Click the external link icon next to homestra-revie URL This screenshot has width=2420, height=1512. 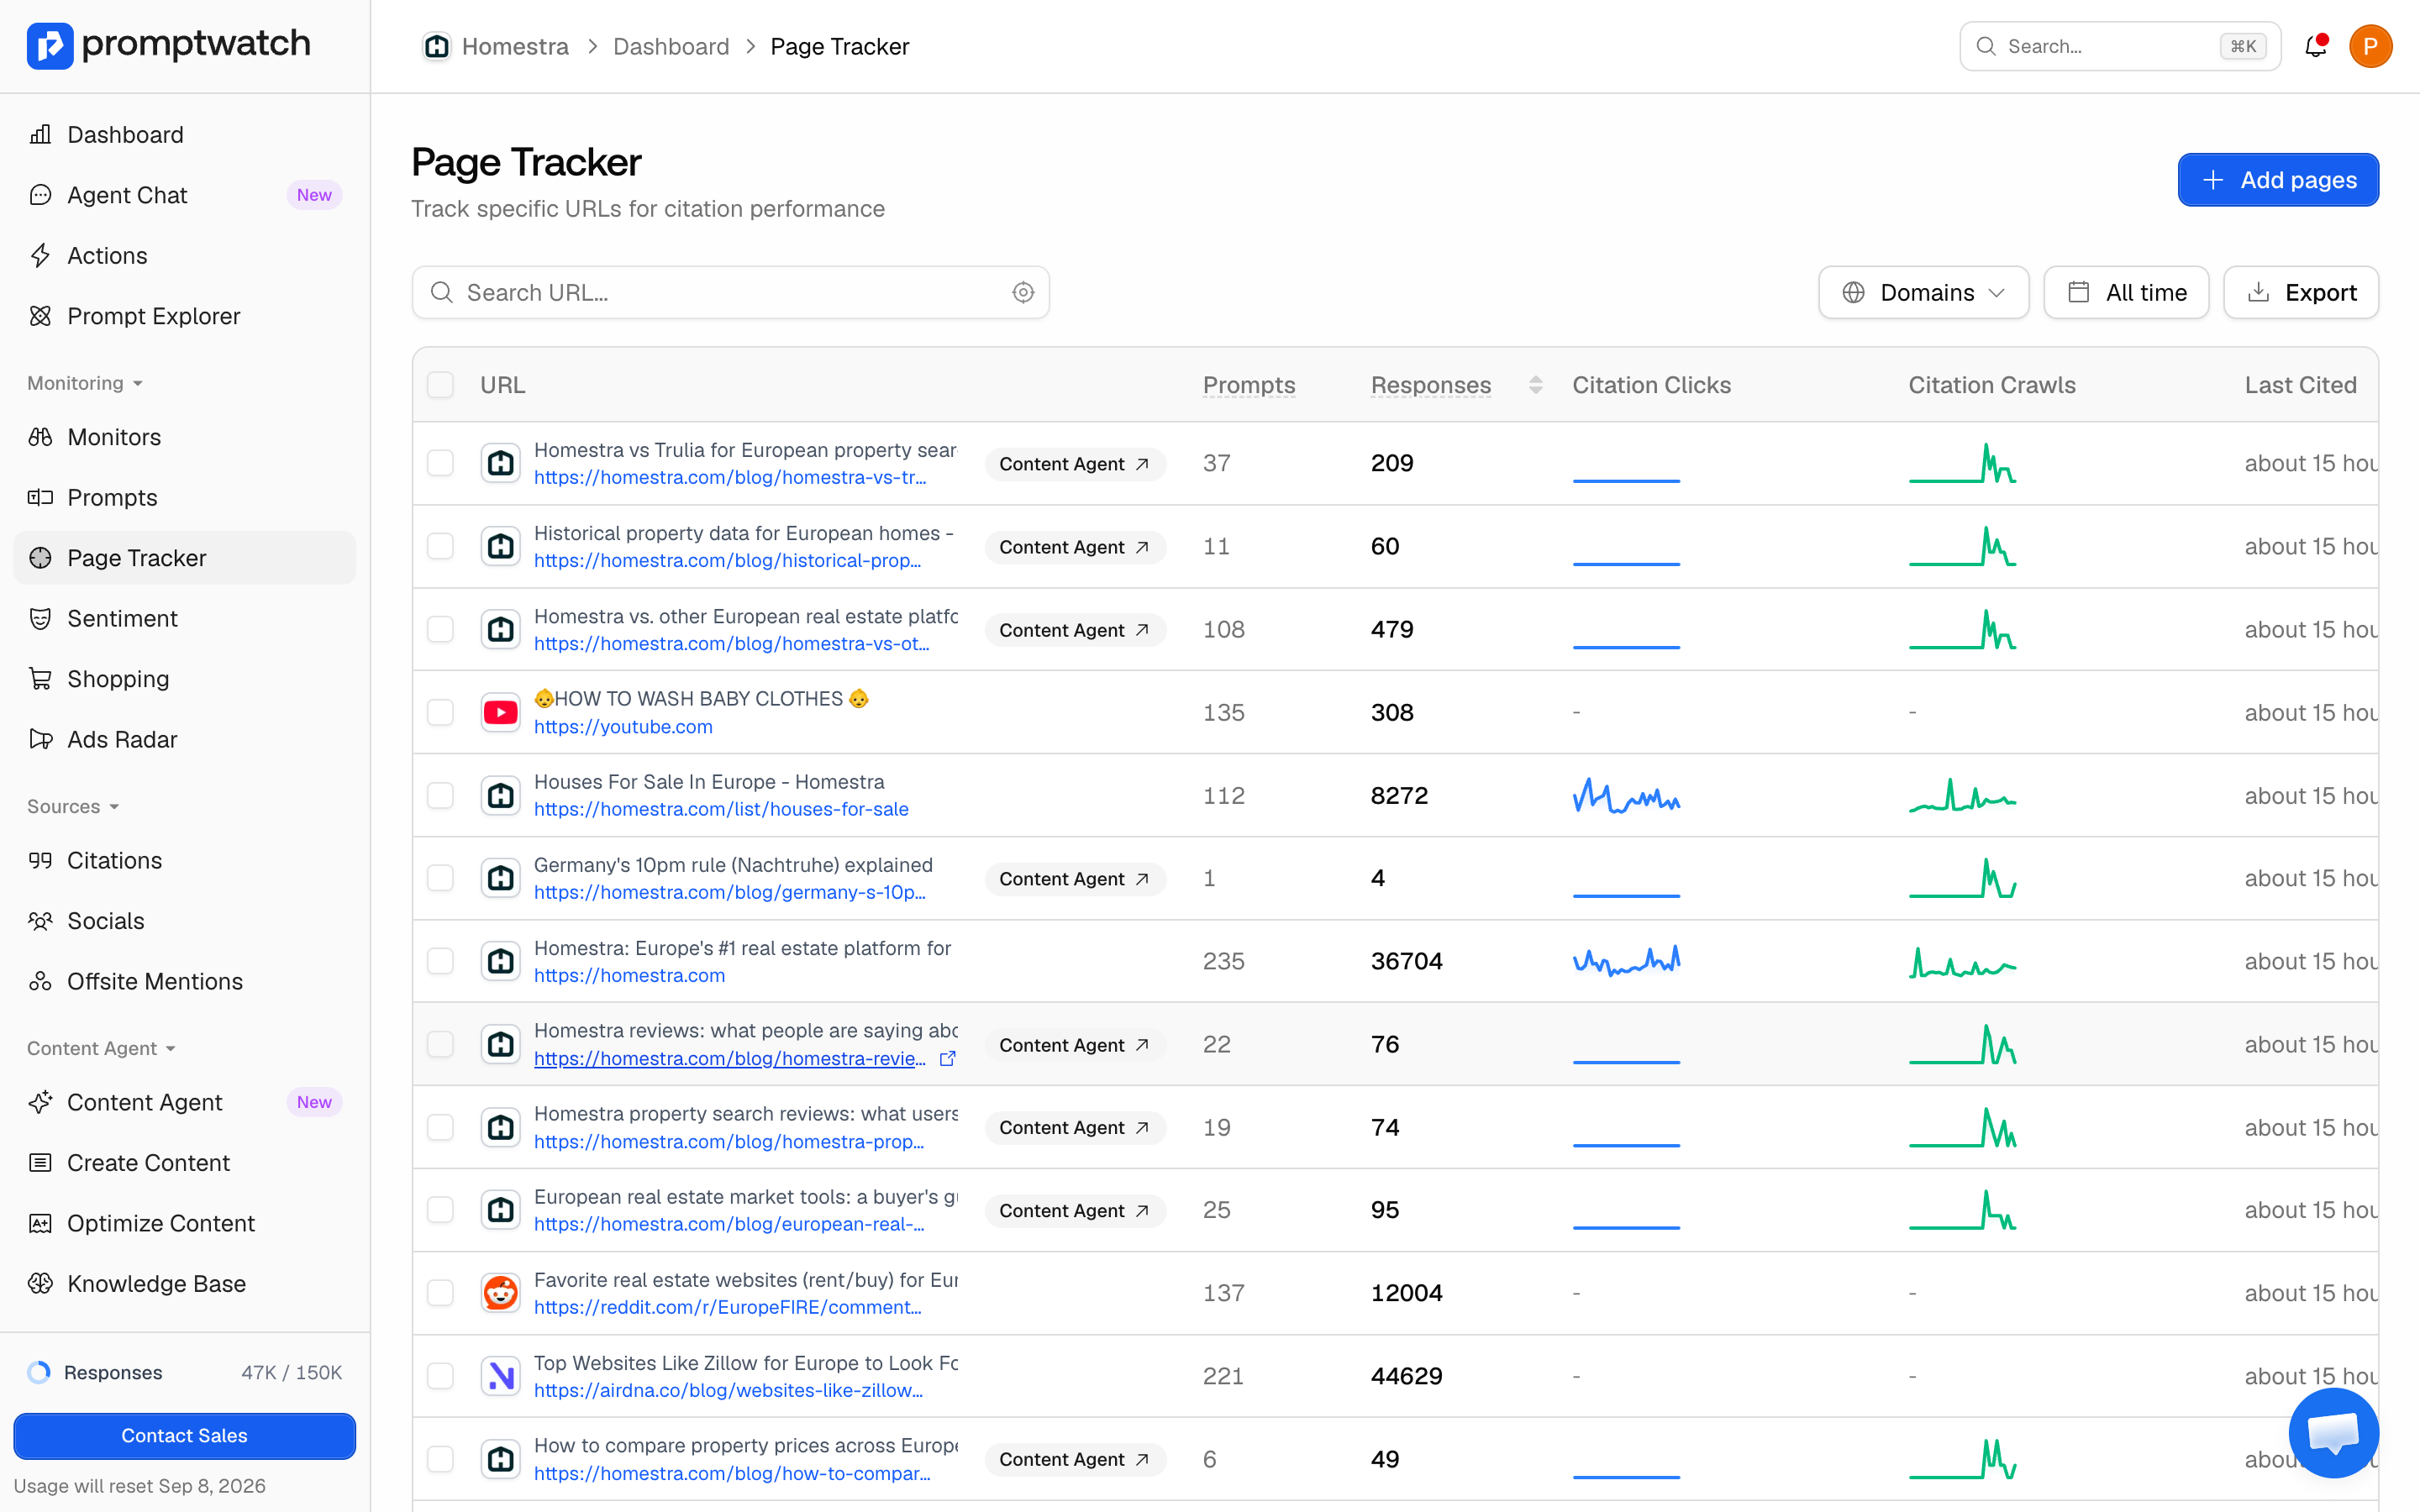point(947,1058)
